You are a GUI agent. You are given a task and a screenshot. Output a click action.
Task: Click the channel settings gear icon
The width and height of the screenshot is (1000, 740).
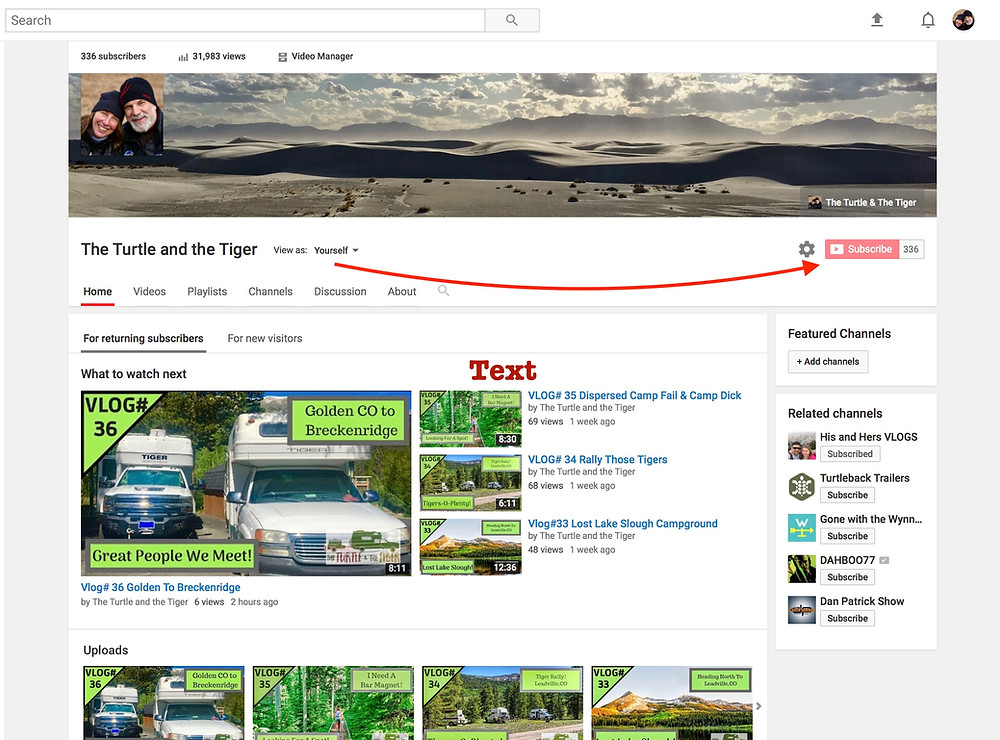pos(807,249)
